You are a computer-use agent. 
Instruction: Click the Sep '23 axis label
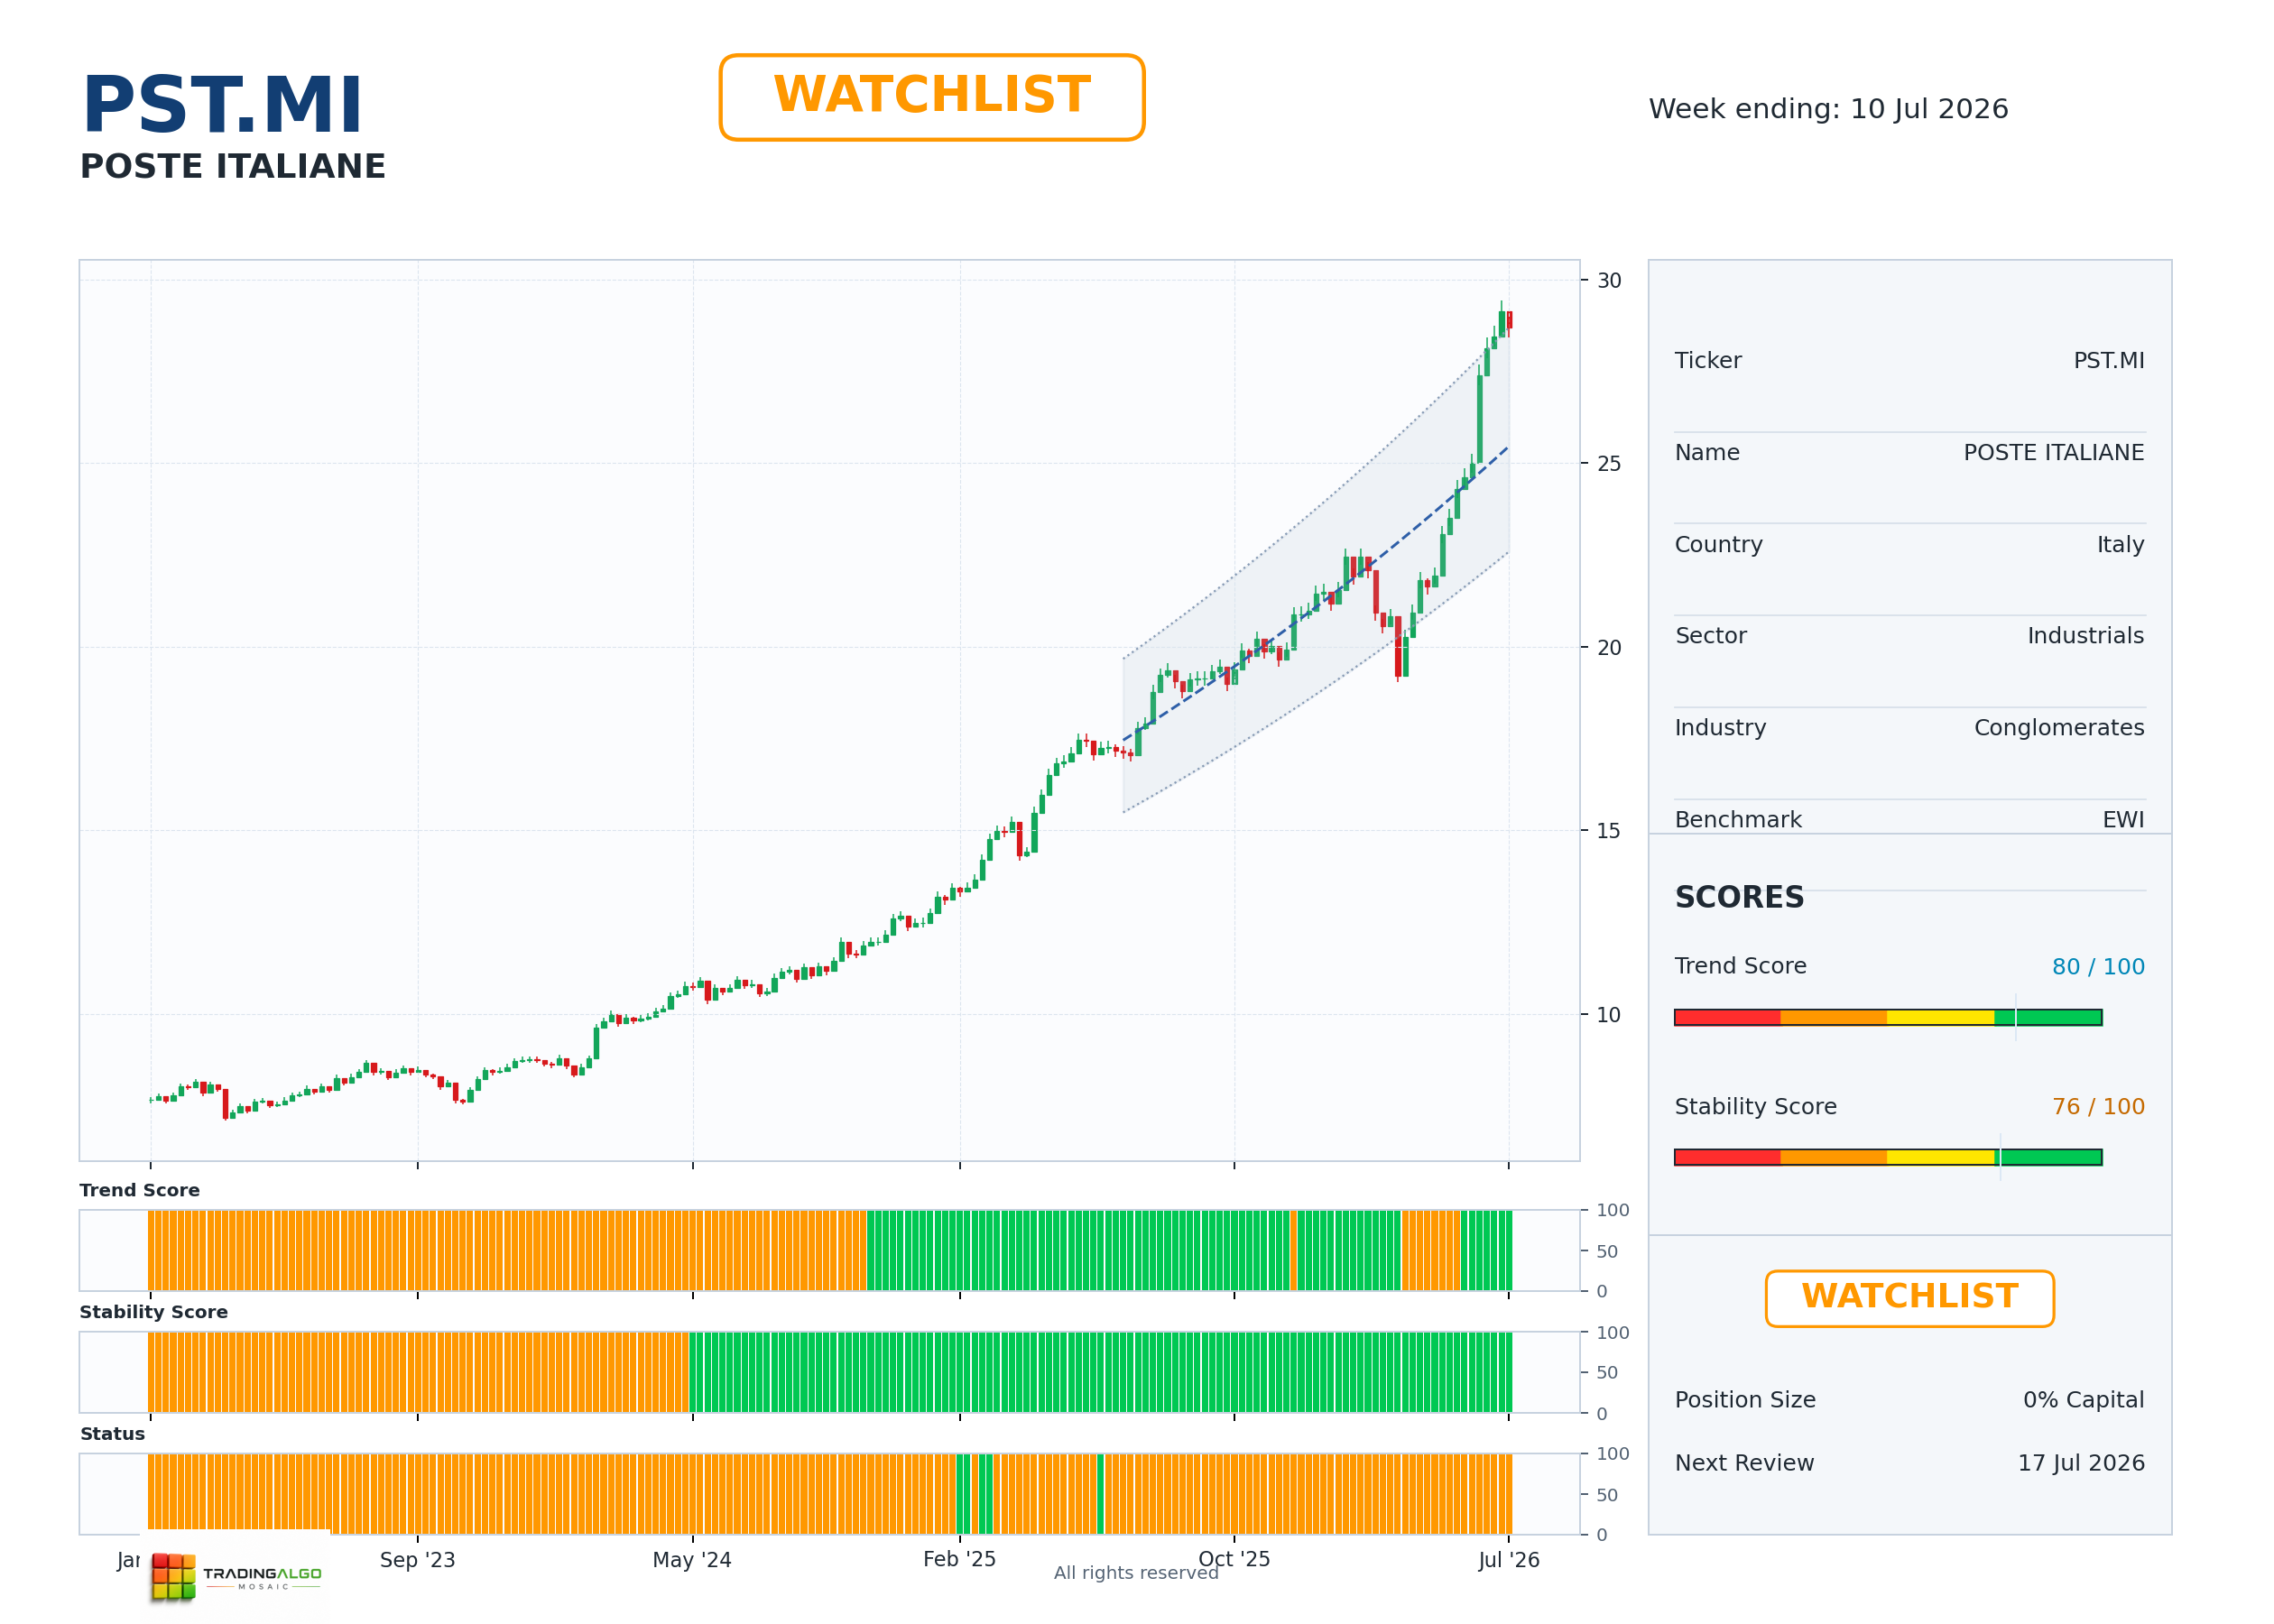tap(417, 1560)
